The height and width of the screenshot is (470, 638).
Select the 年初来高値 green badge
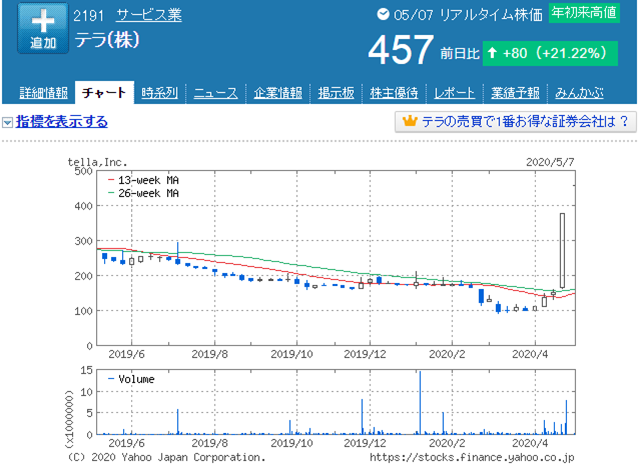584,13
